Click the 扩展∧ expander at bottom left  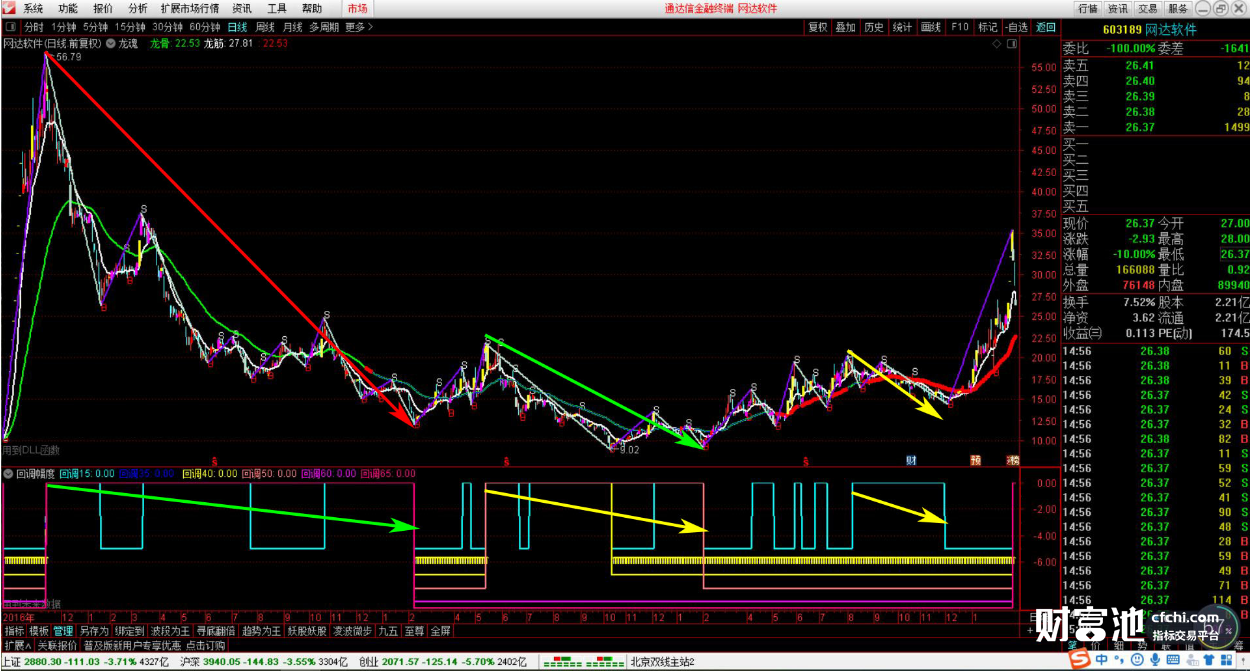tap(18, 645)
